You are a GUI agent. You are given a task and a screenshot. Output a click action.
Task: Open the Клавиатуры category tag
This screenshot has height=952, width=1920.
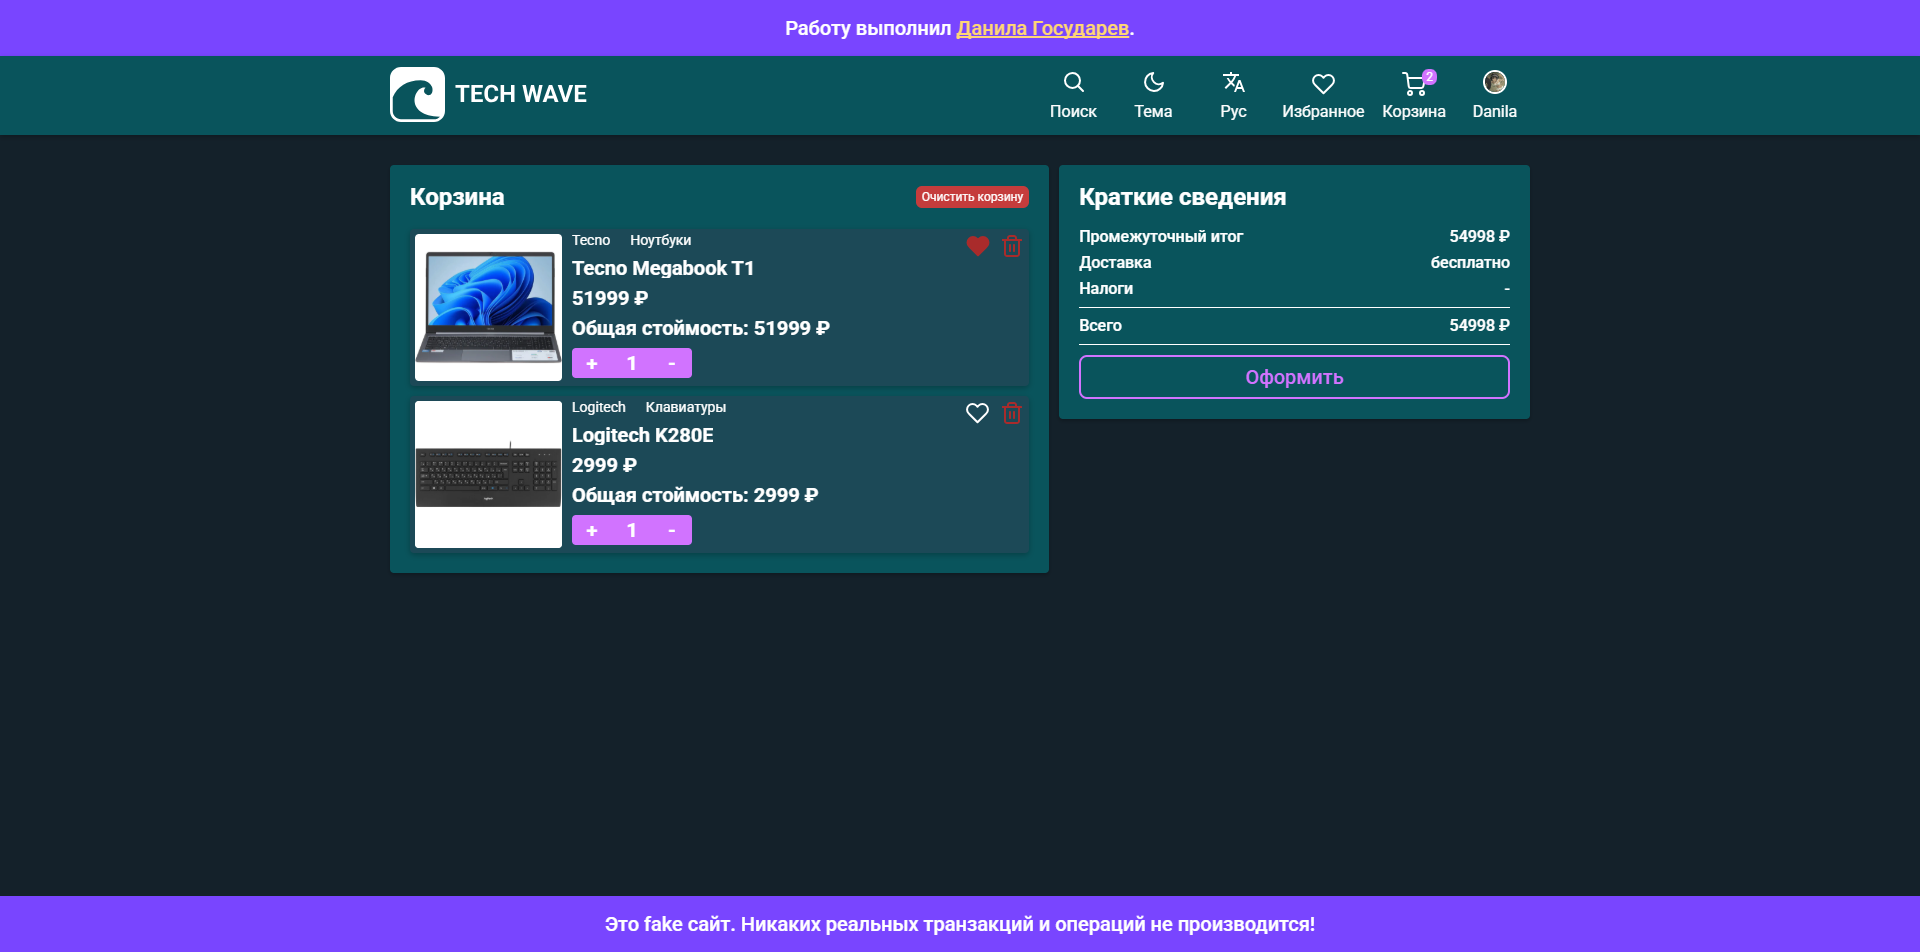(685, 407)
